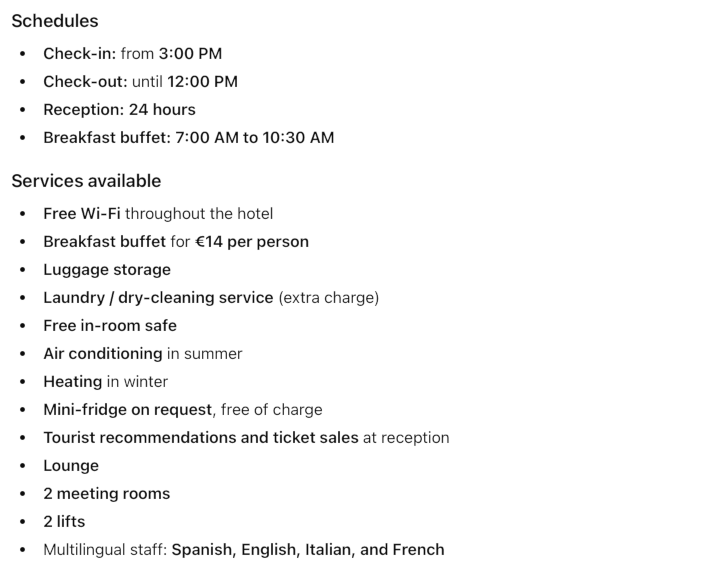Image resolution: width=706 pixels, height=571 pixels.
Task: Select the Reception 24 hours line
Action: (119, 110)
